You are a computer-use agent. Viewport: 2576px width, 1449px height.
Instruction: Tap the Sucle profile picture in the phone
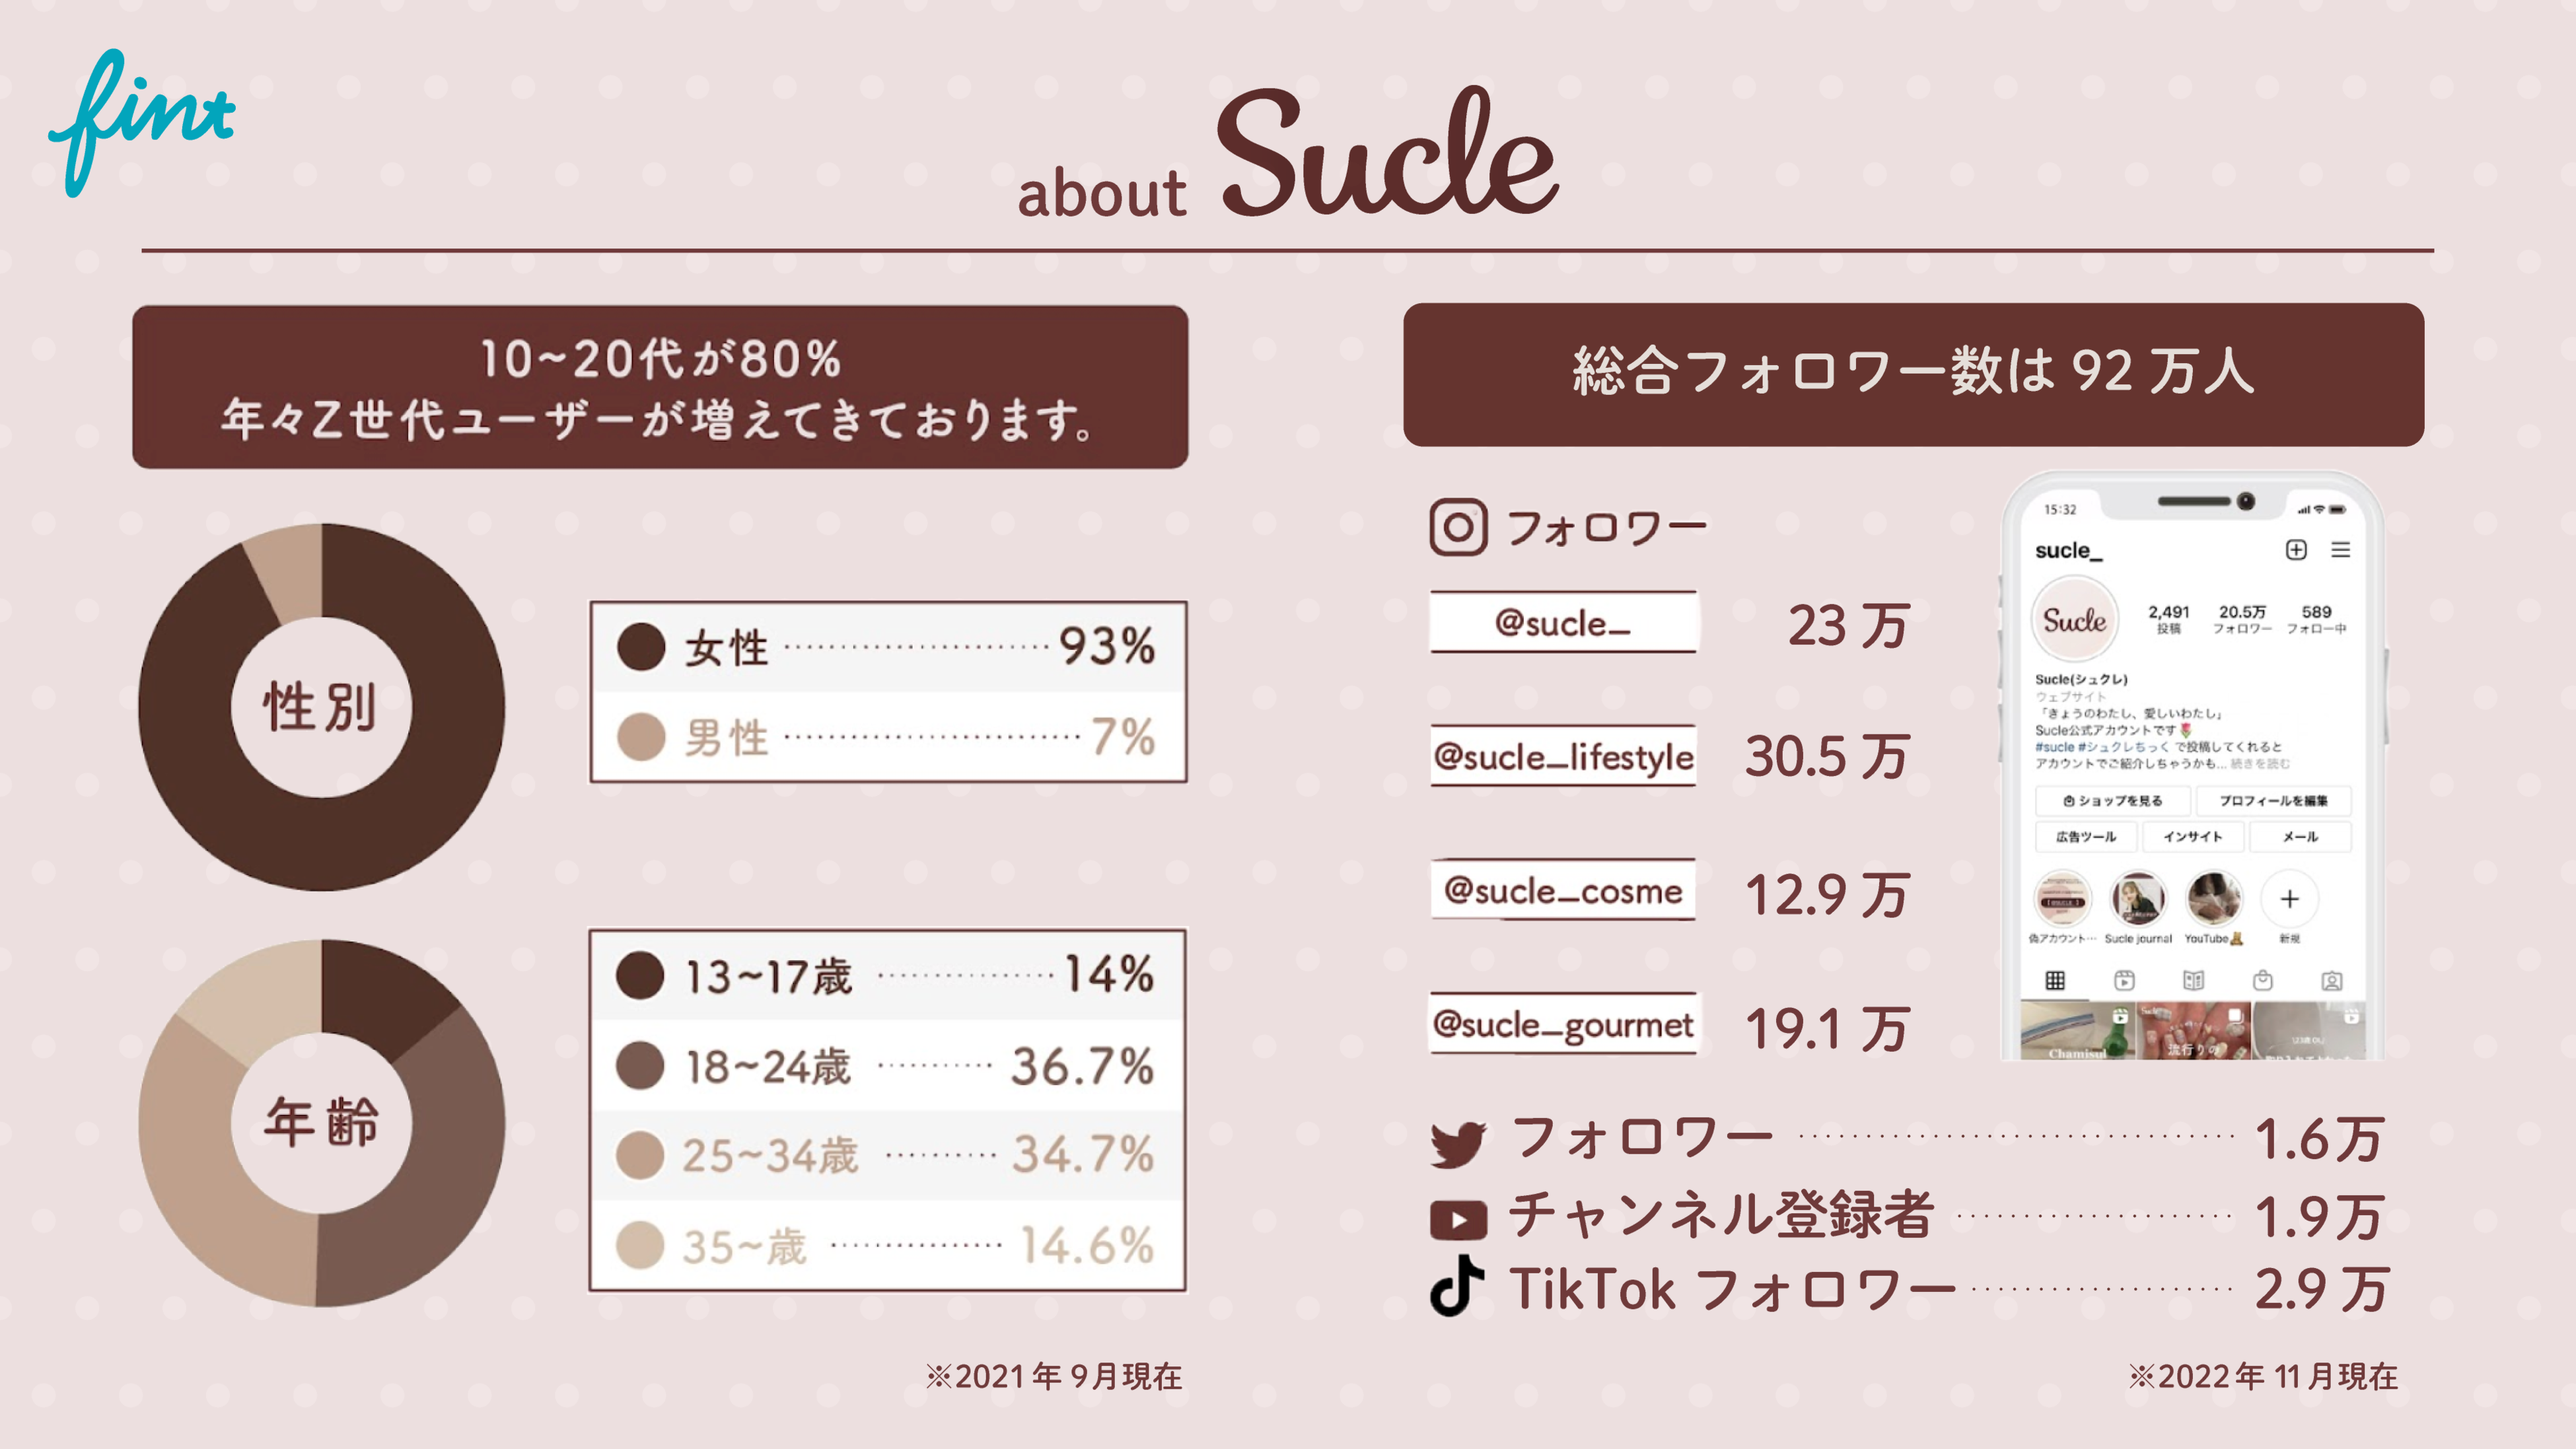pos(2074,620)
